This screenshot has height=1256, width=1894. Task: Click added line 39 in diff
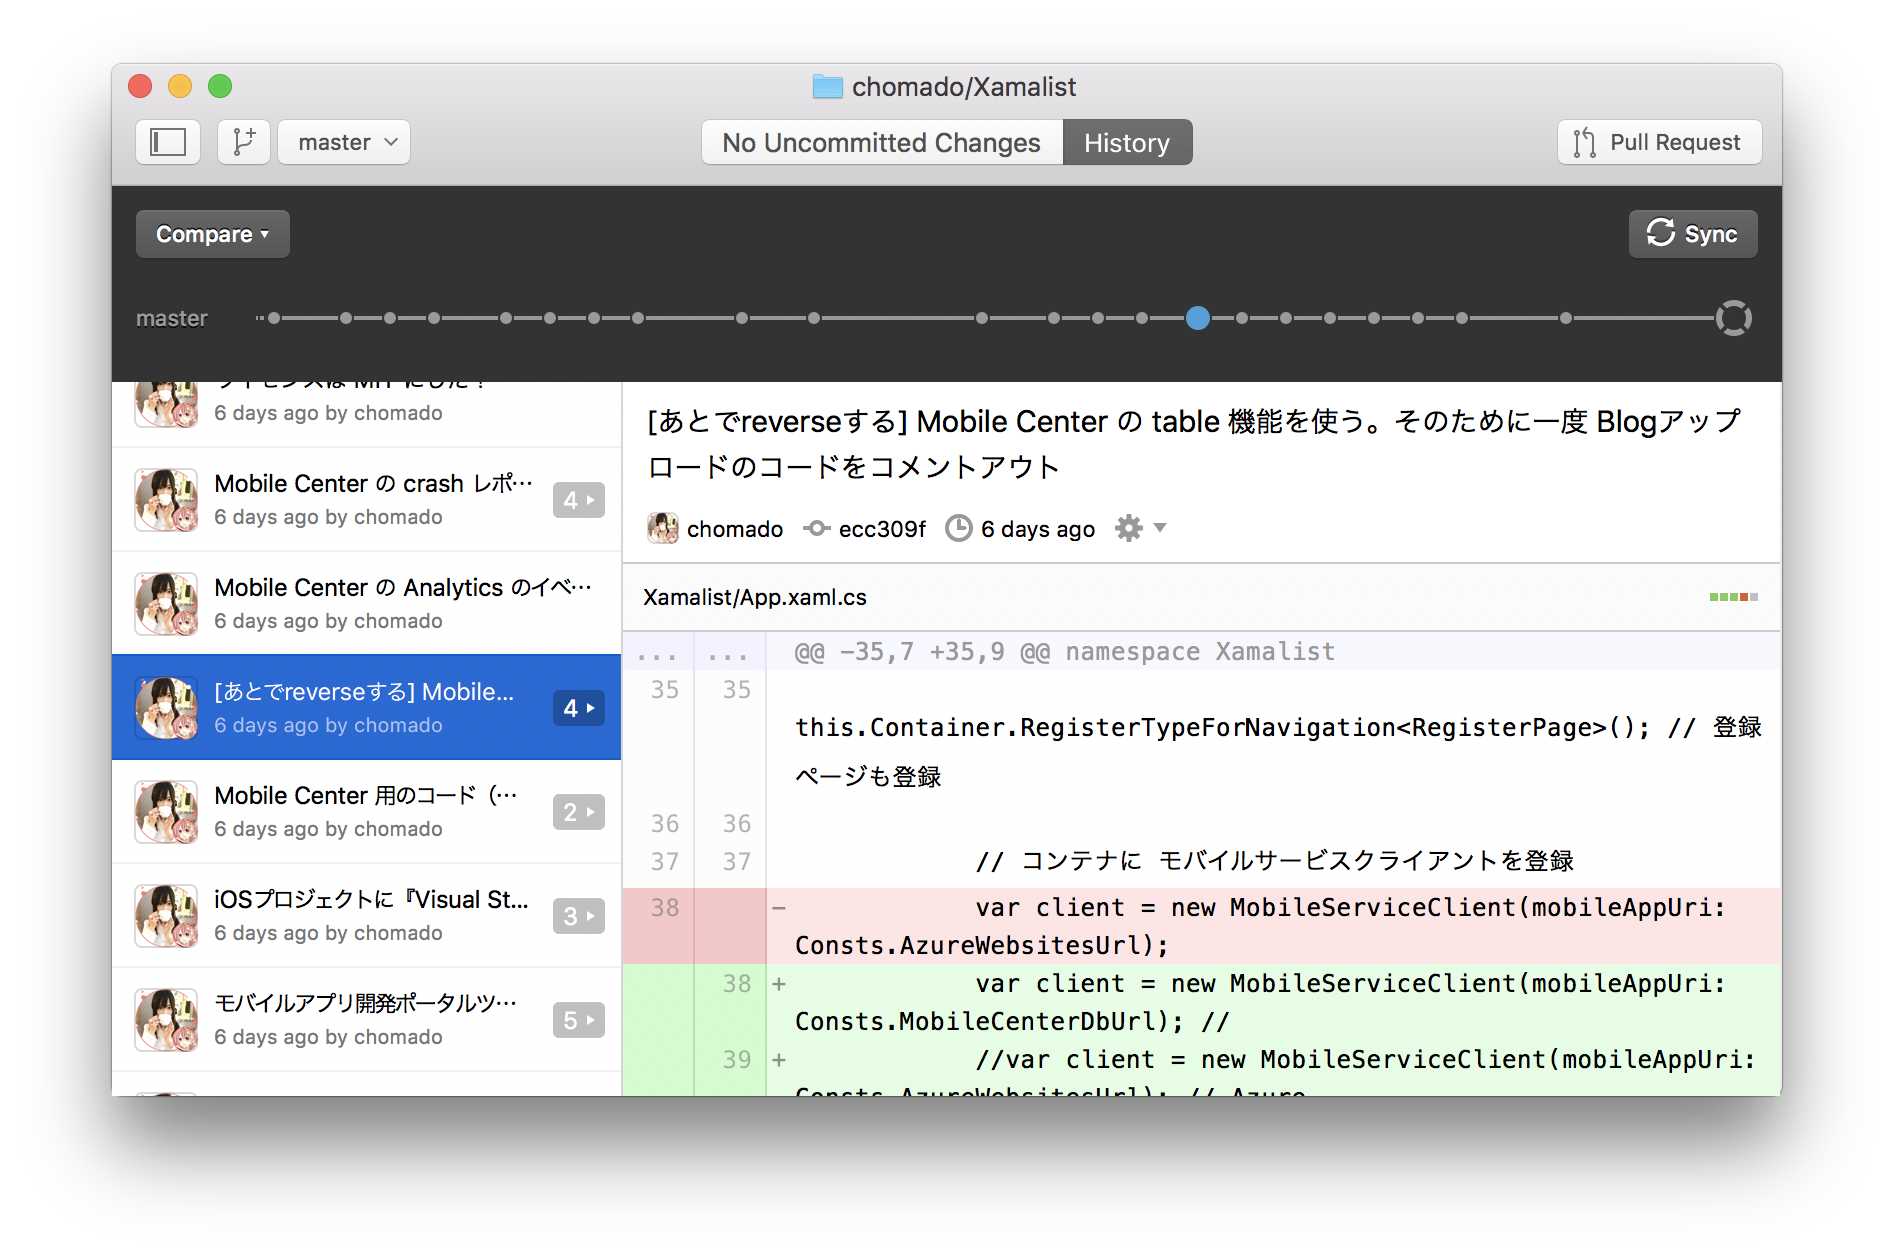(x=1201, y=1068)
